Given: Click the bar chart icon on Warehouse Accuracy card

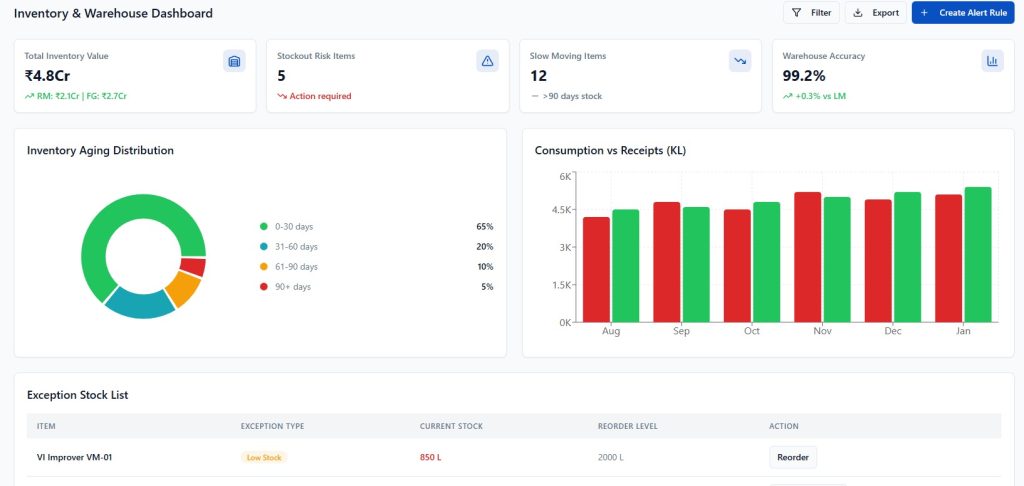Looking at the screenshot, I should [993, 61].
